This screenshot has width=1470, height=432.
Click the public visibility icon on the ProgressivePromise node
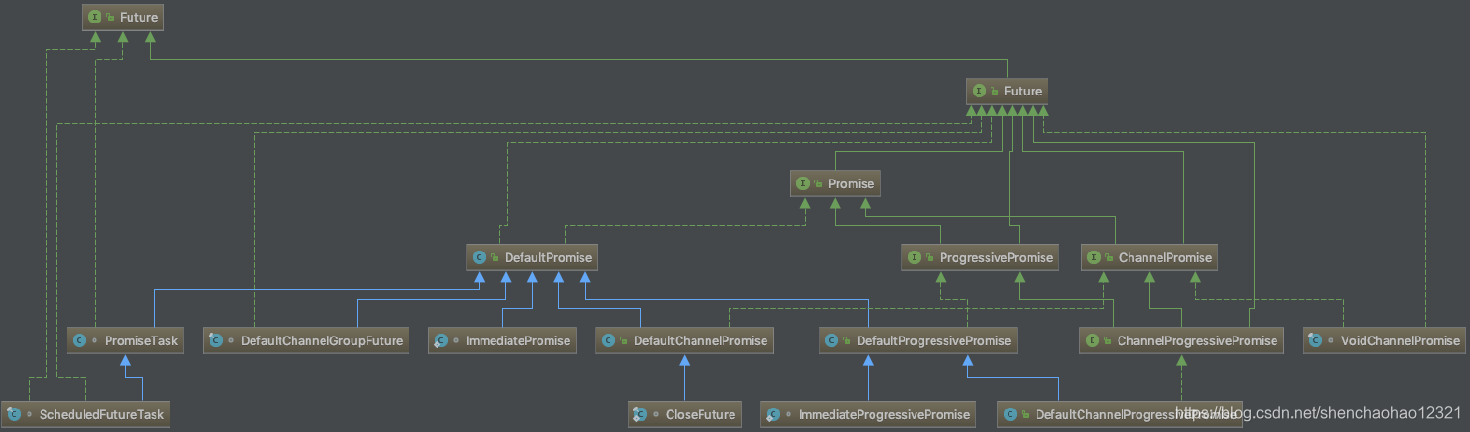pos(930,257)
